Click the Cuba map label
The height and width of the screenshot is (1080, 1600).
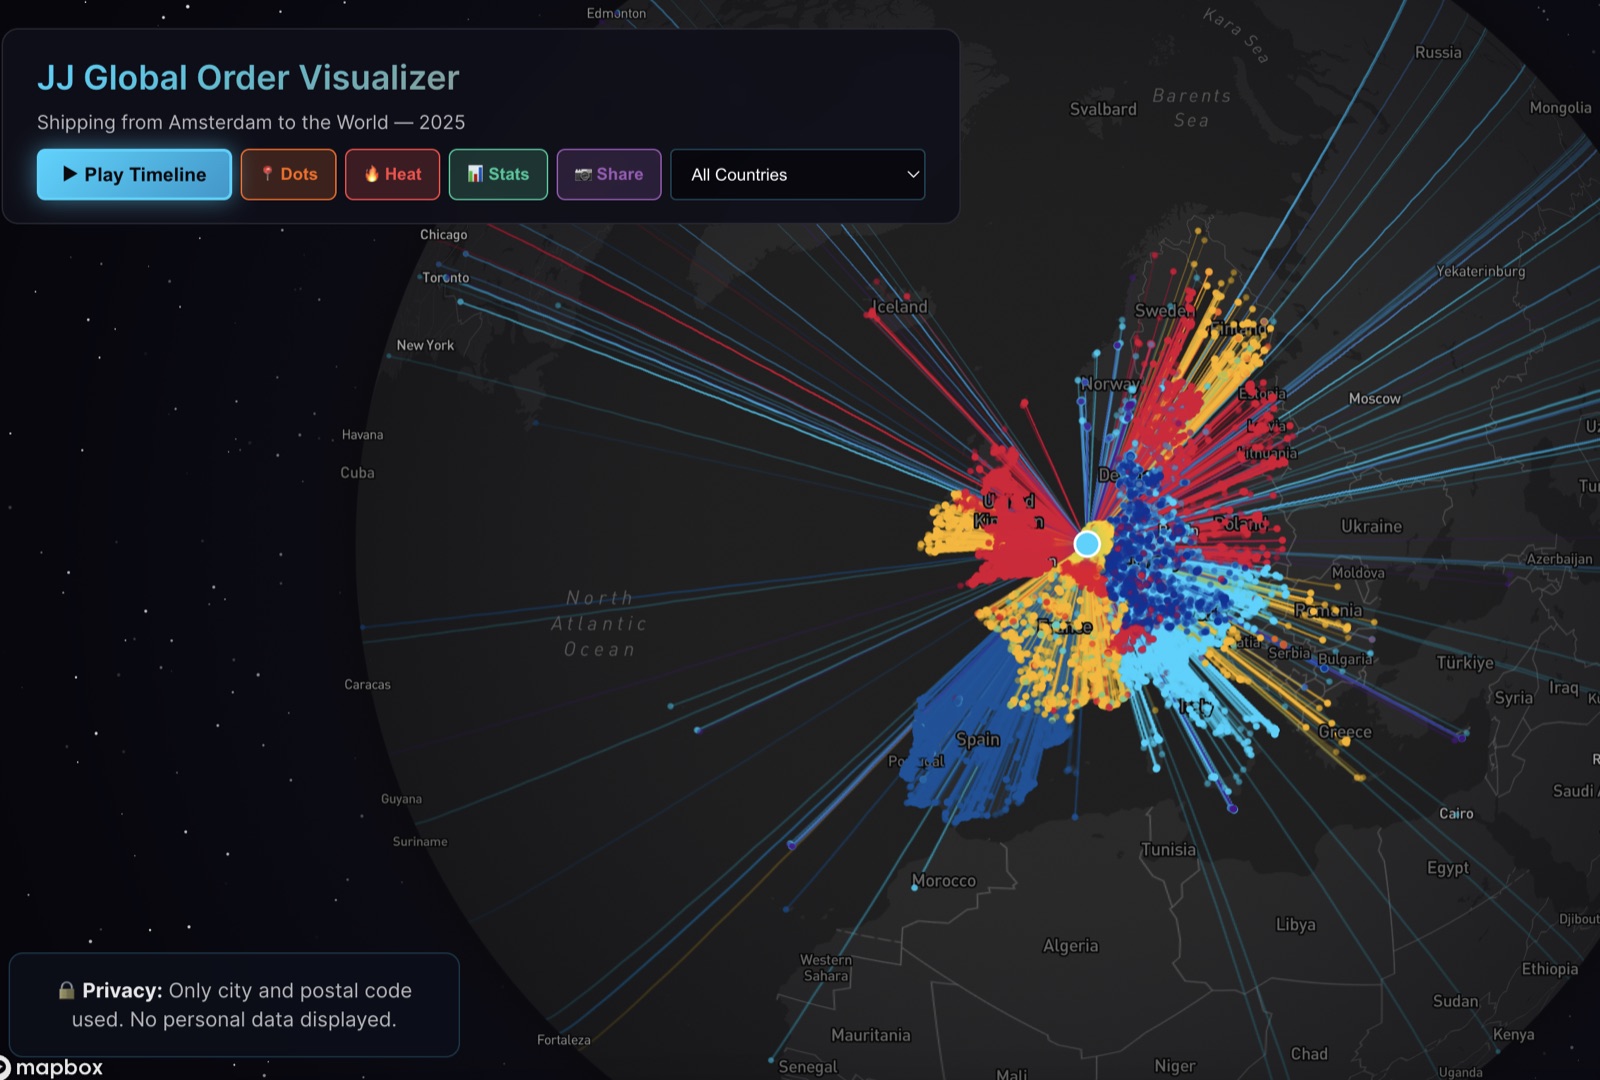pos(357,473)
